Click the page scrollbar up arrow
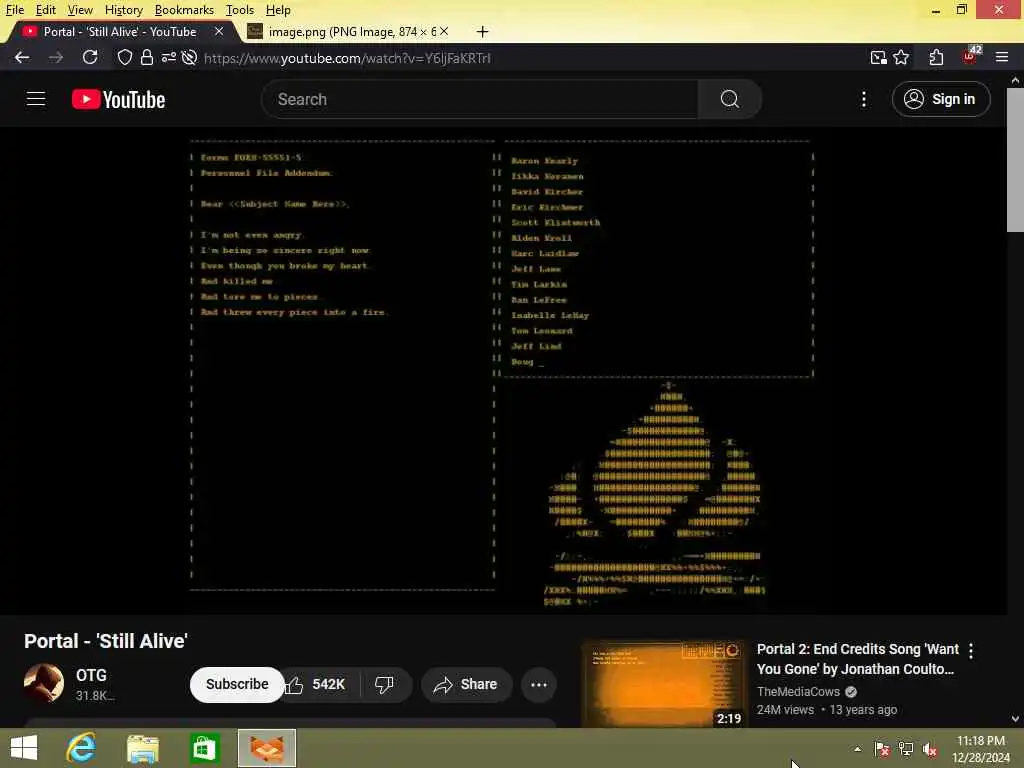Viewport: 1024px width, 768px height. [1015, 80]
